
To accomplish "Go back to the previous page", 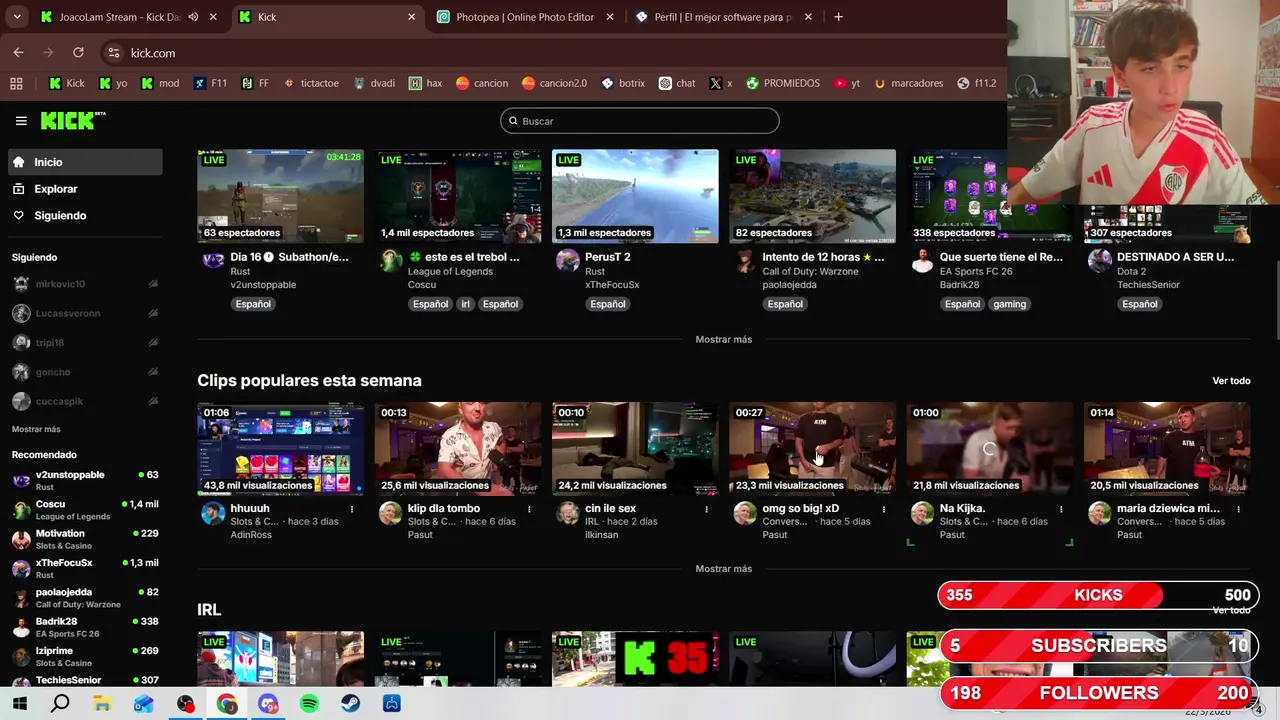I will click(x=19, y=53).
